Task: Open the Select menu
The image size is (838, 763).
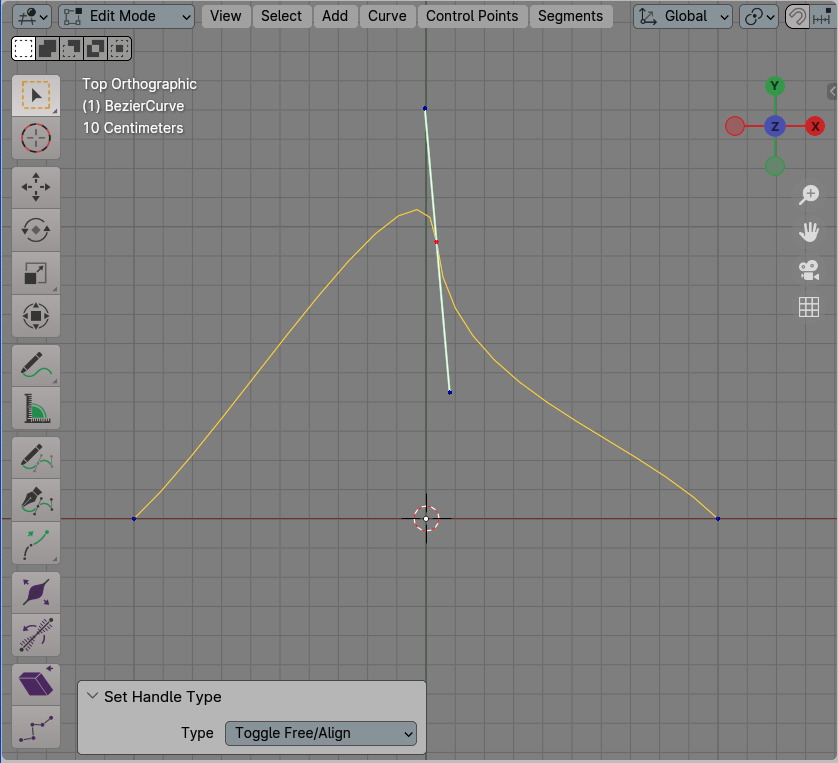Action: (281, 17)
